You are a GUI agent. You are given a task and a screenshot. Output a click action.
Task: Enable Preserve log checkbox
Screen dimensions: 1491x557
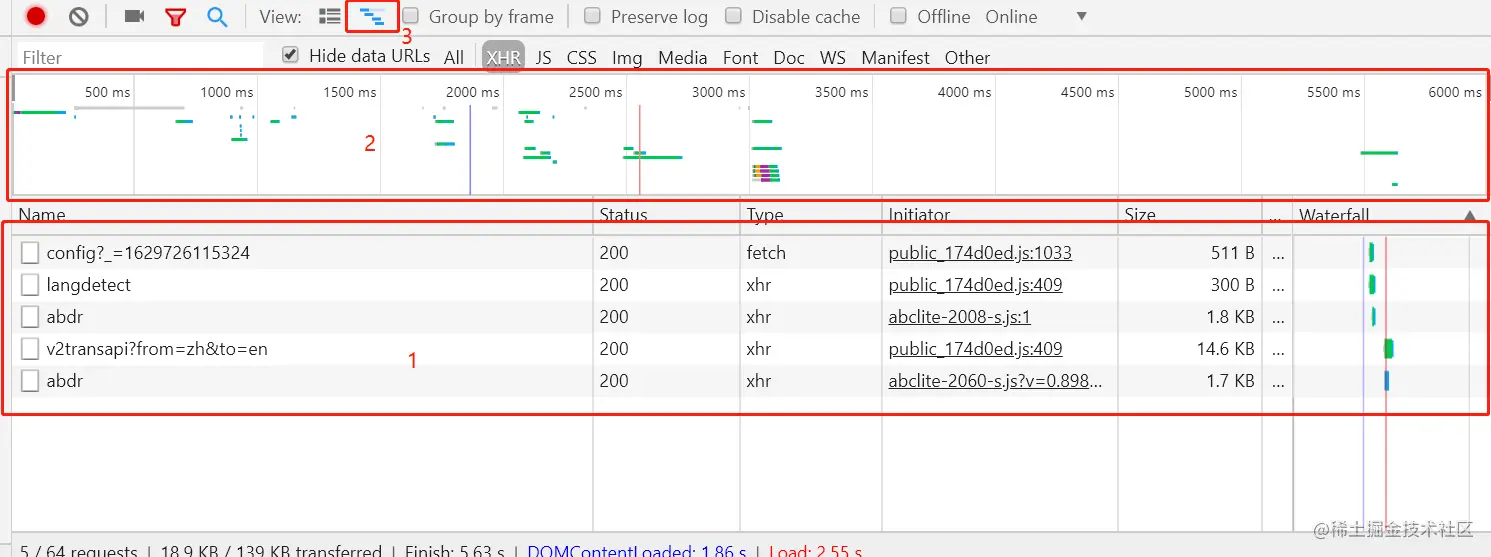[592, 16]
